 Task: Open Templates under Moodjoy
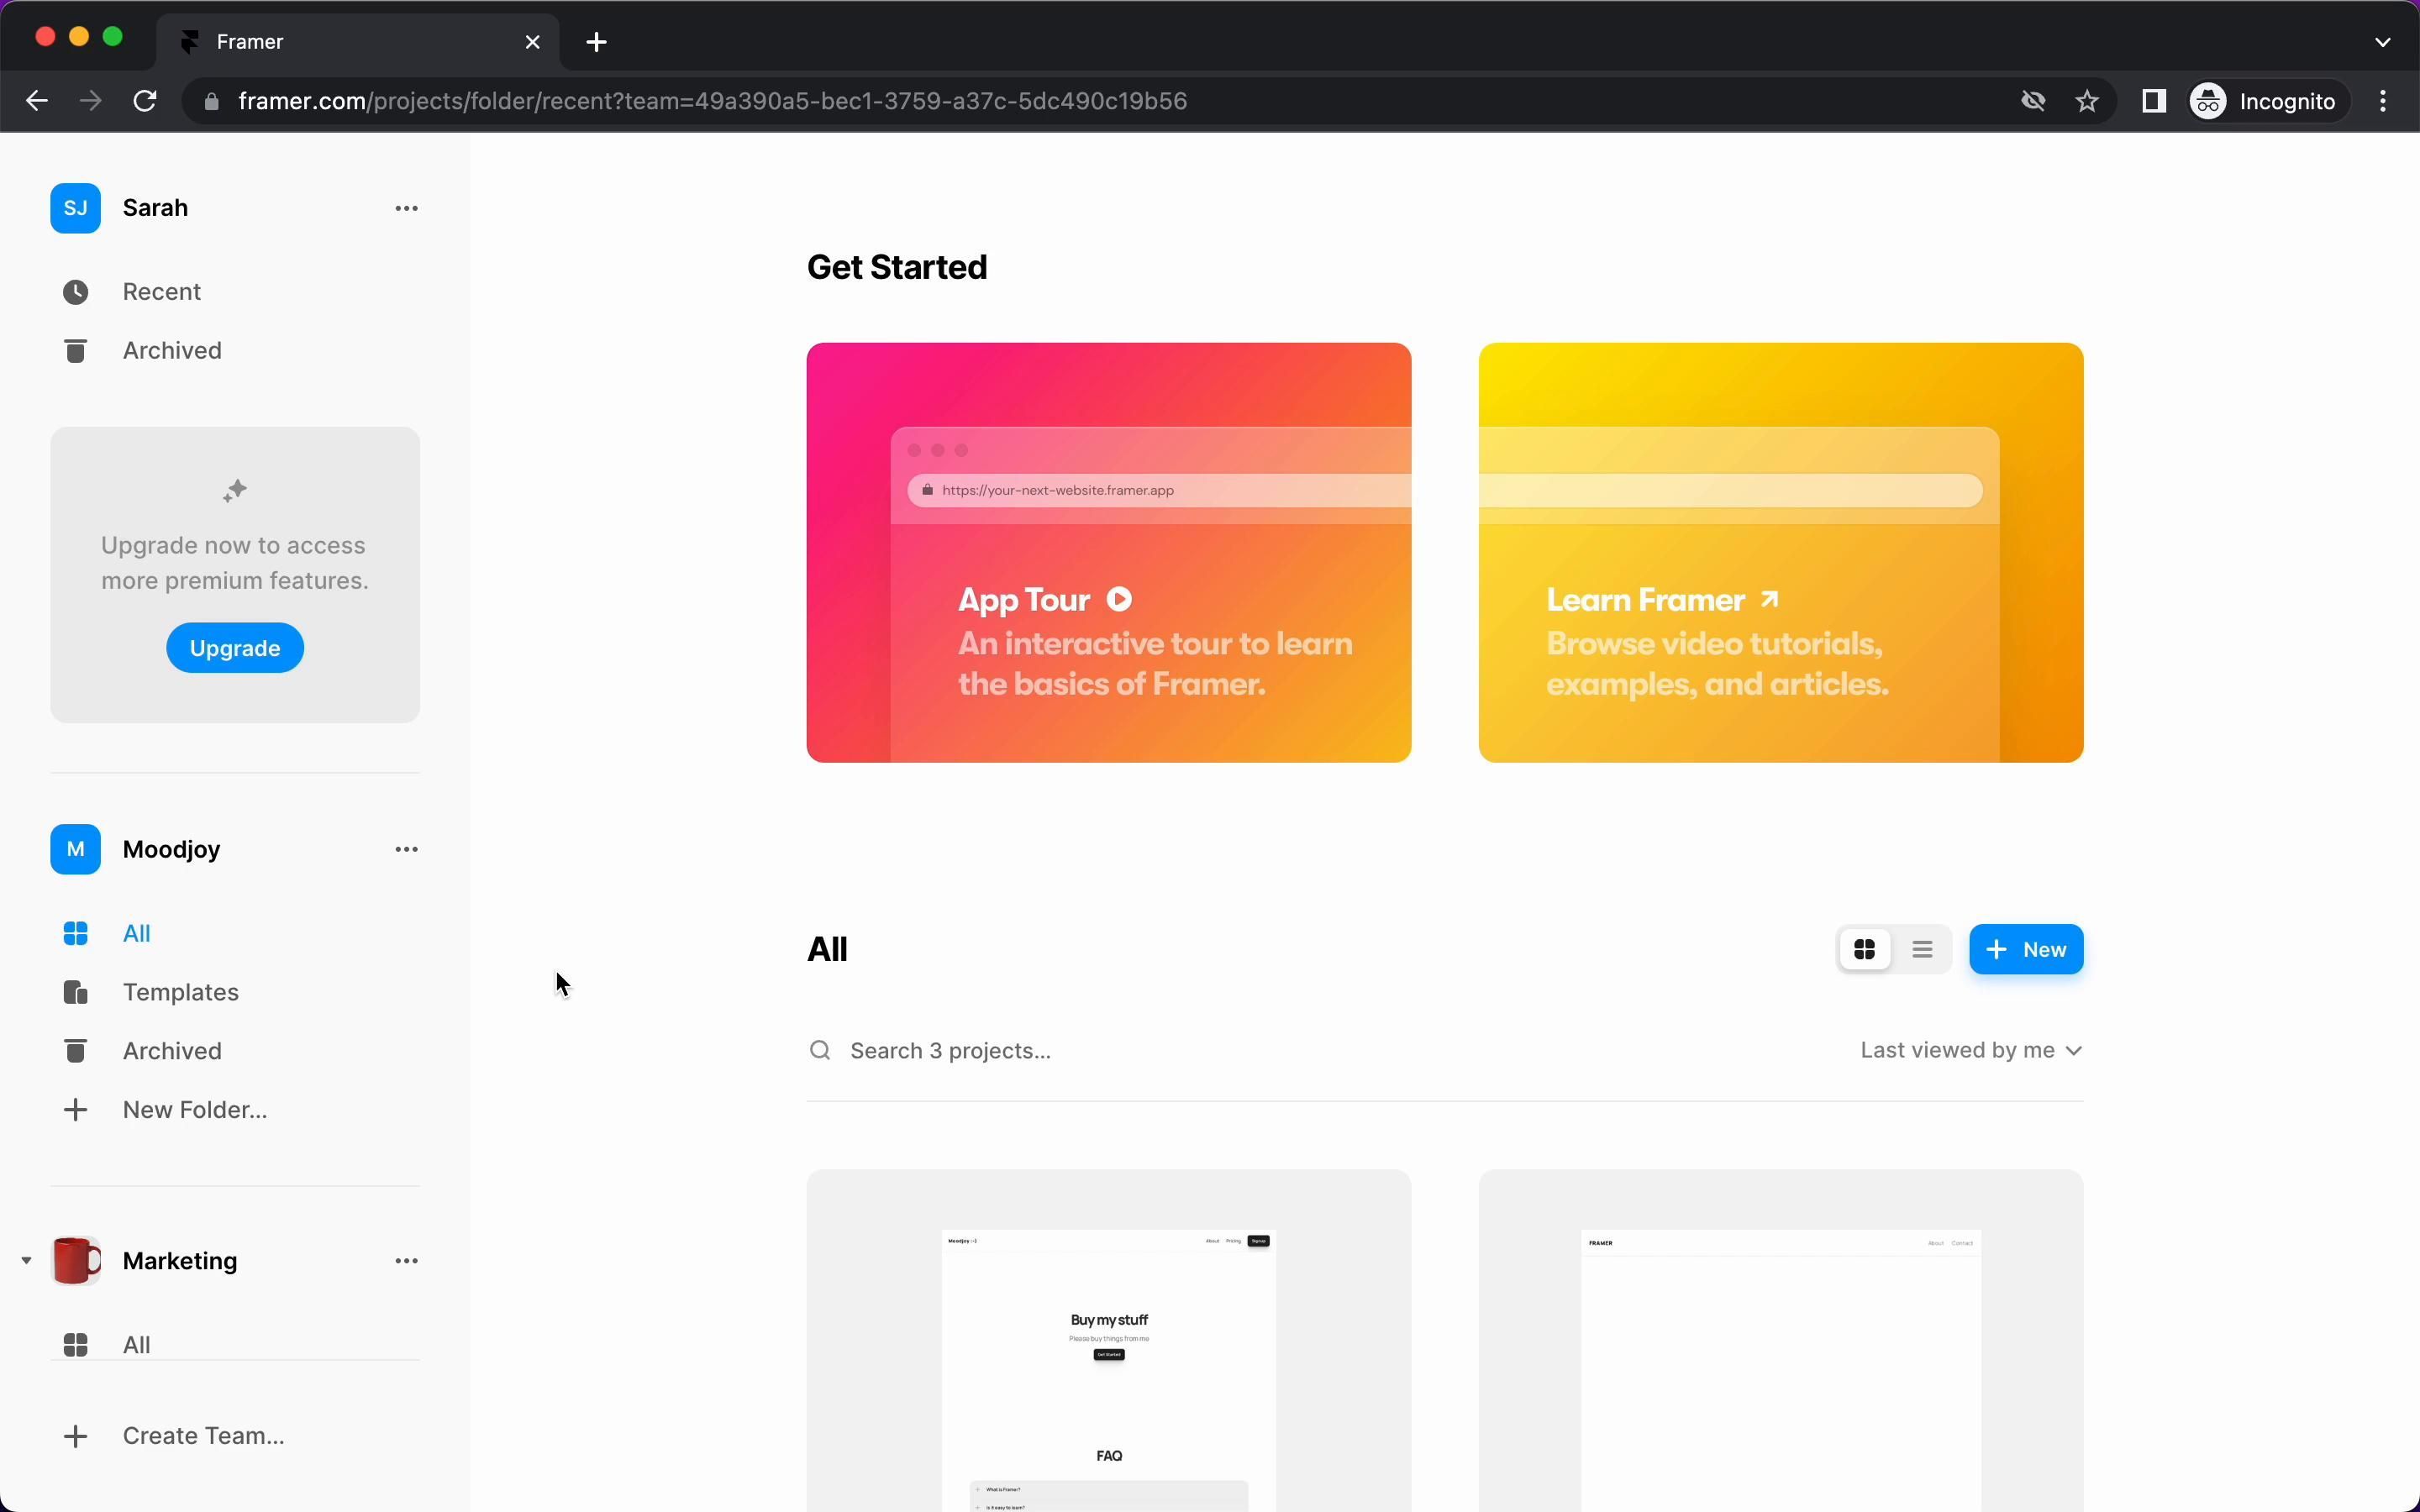180,992
